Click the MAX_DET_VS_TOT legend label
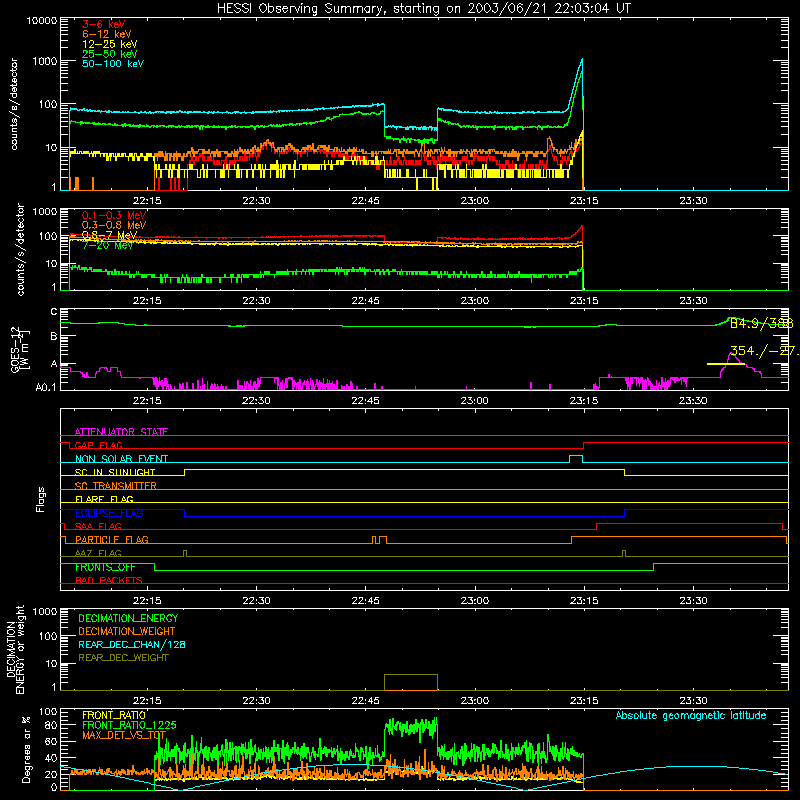This screenshot has width=800, height=800. pyautogui.click(x=124, y=735)
